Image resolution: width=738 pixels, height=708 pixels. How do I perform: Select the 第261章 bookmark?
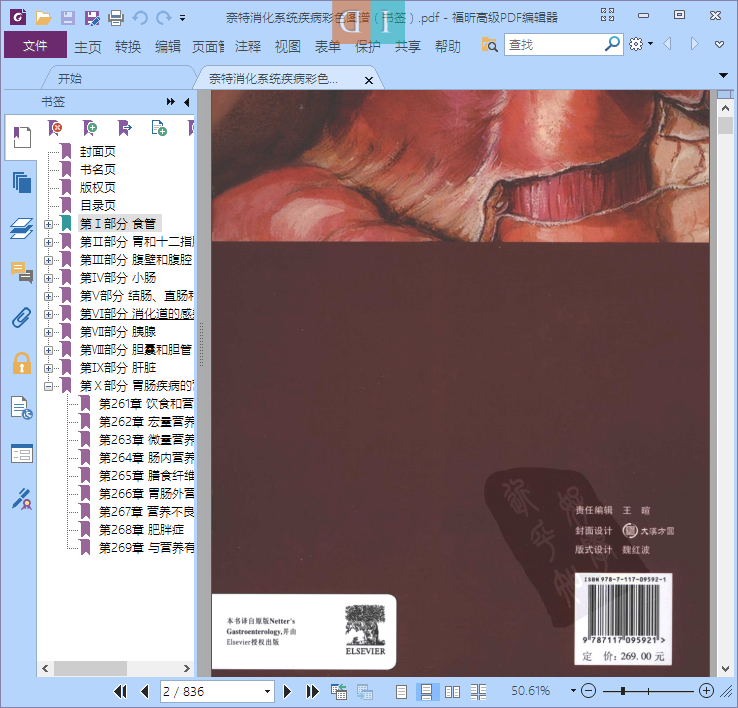(146, 403)
